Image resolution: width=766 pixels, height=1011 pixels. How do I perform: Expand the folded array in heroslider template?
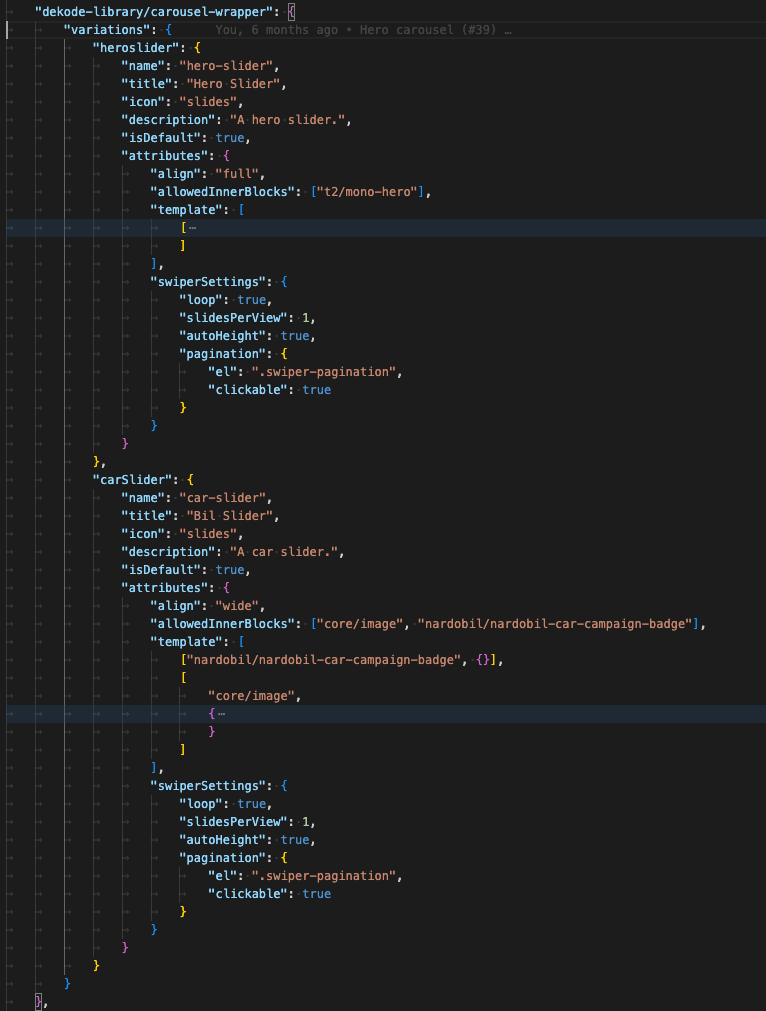[190, 228]
